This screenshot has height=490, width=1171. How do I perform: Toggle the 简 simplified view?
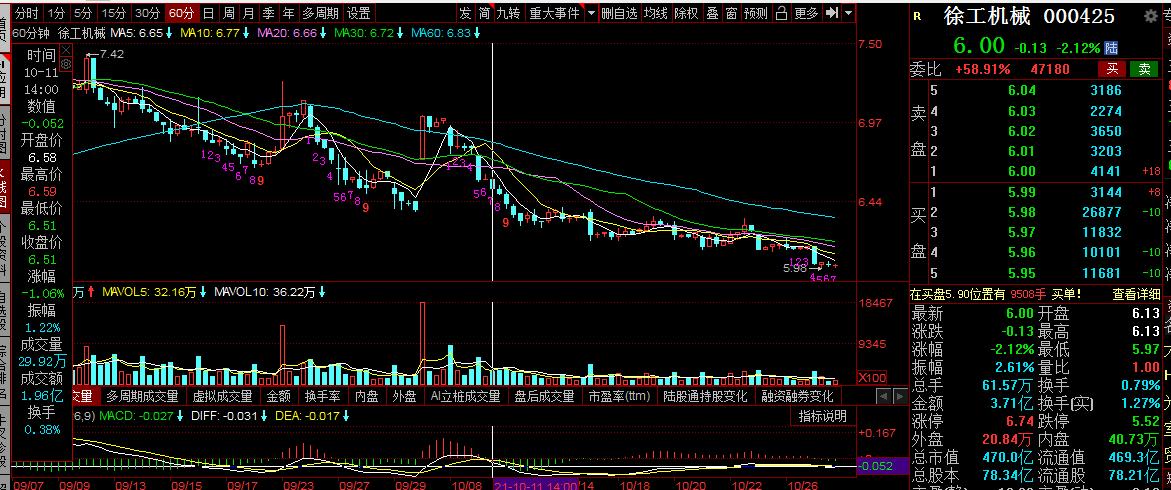(485, 13)
